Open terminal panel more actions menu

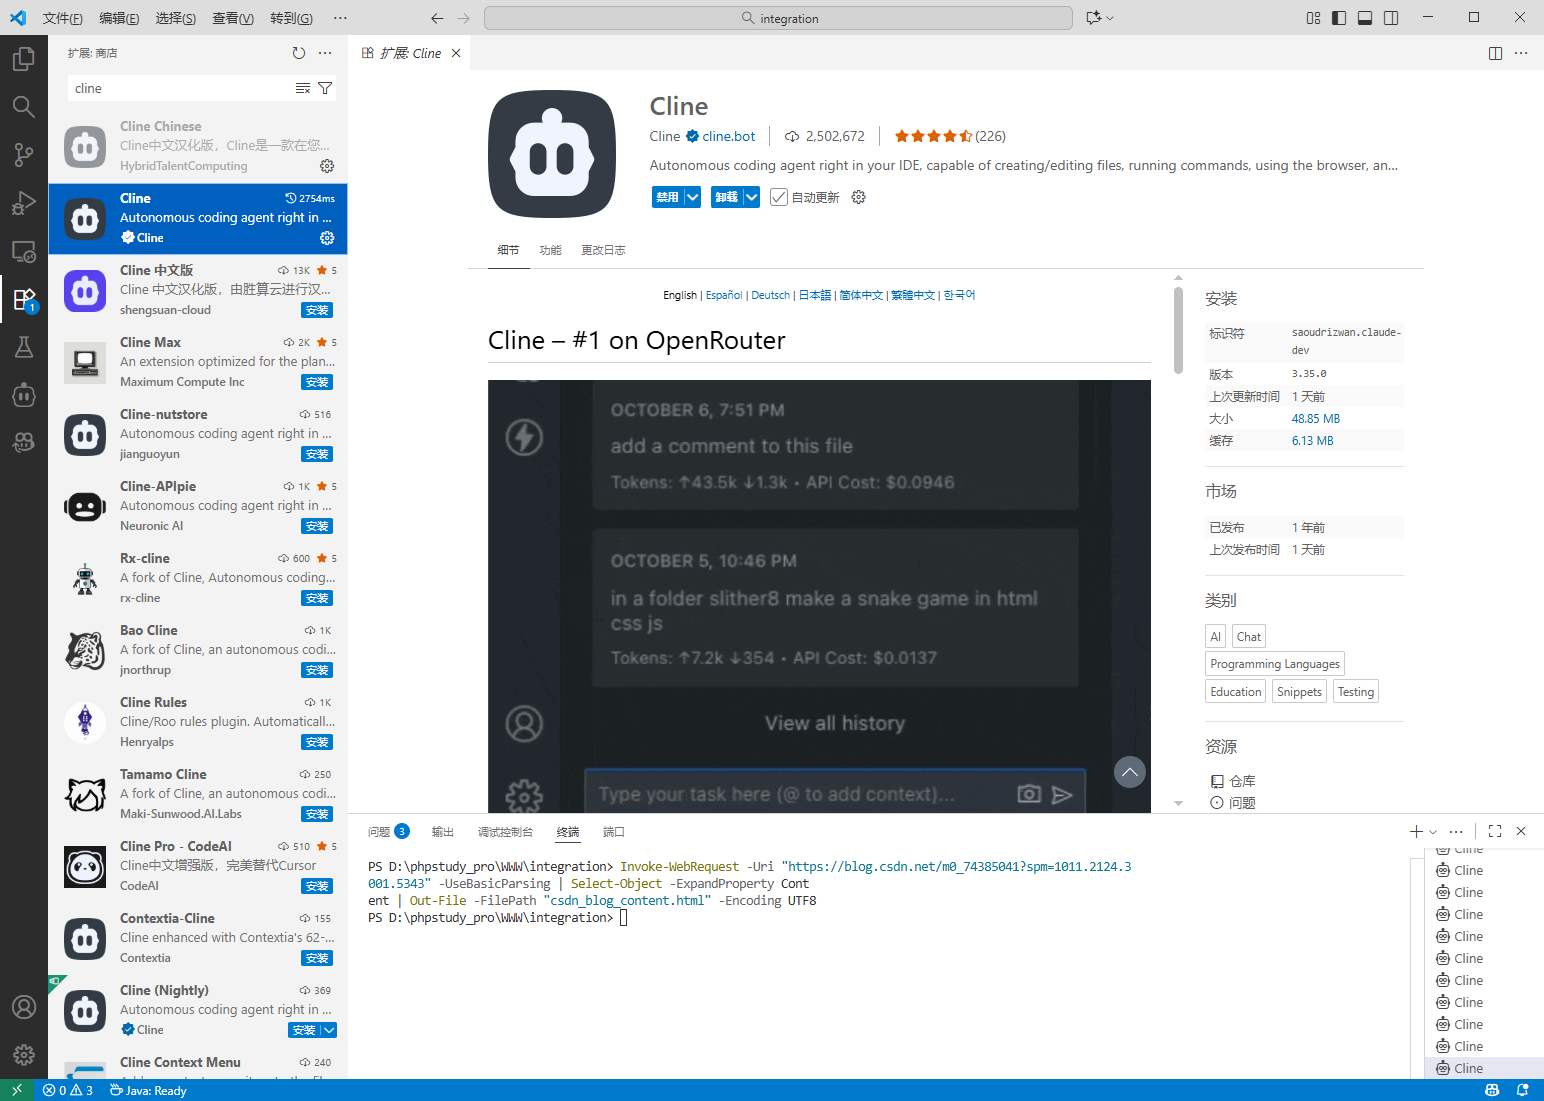tap(1456, 831)
